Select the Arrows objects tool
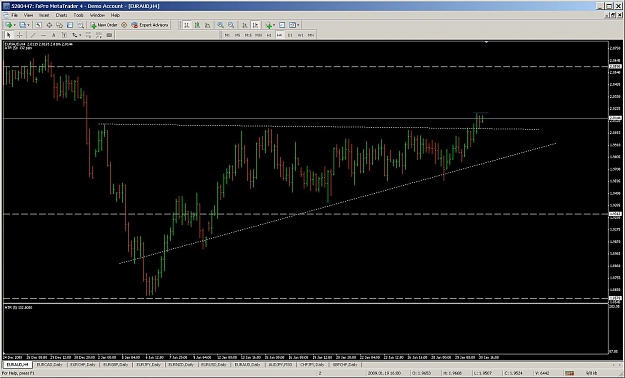This screenshot has height=378, width=625. [74, 35]
